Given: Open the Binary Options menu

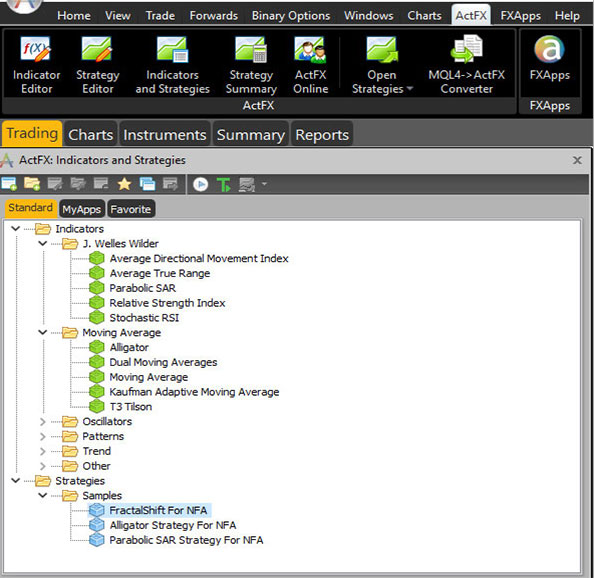Looking at the screenshot, I should point(291,16).
